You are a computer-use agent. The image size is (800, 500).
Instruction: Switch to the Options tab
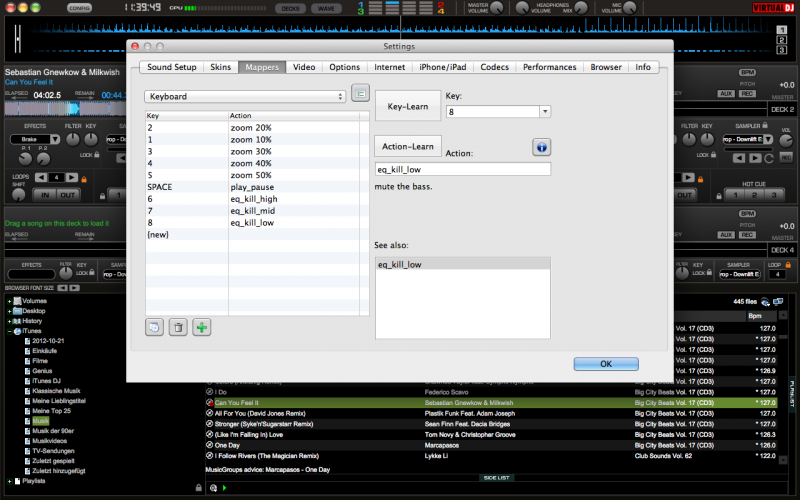[x=344, y=67]
